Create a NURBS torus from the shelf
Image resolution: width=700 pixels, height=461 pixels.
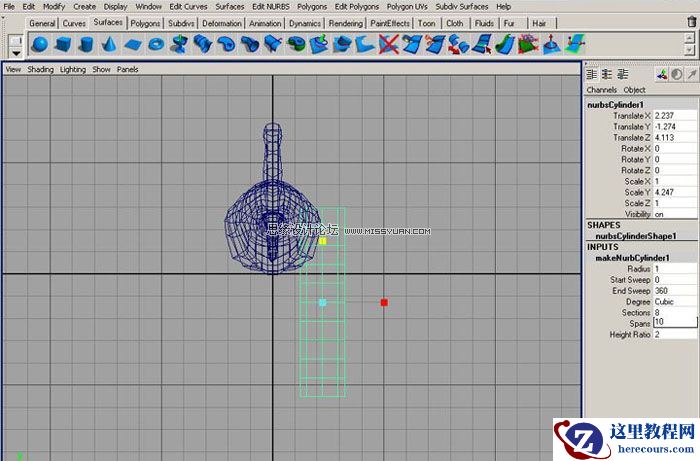pos(156,44)
